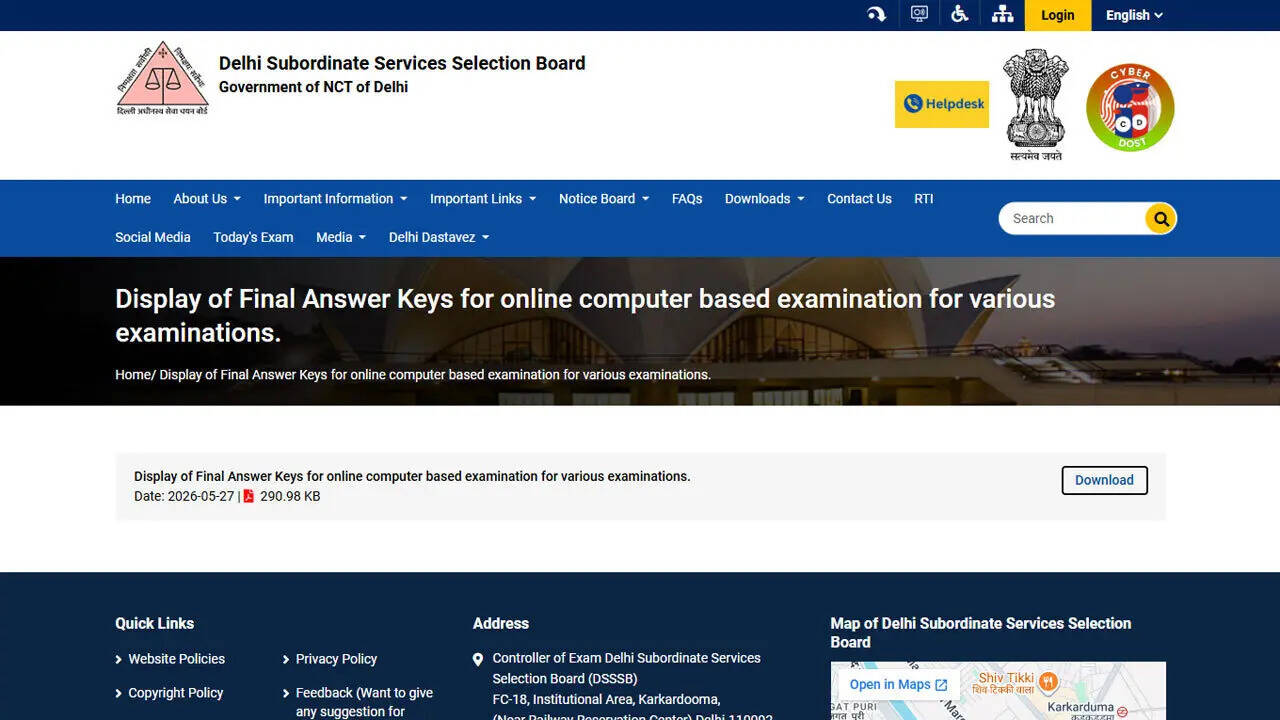Image resolution: width=1280 pixels, height=720 pixels.
Task: Click the Open in Maps button
Action: coord(897,685)
